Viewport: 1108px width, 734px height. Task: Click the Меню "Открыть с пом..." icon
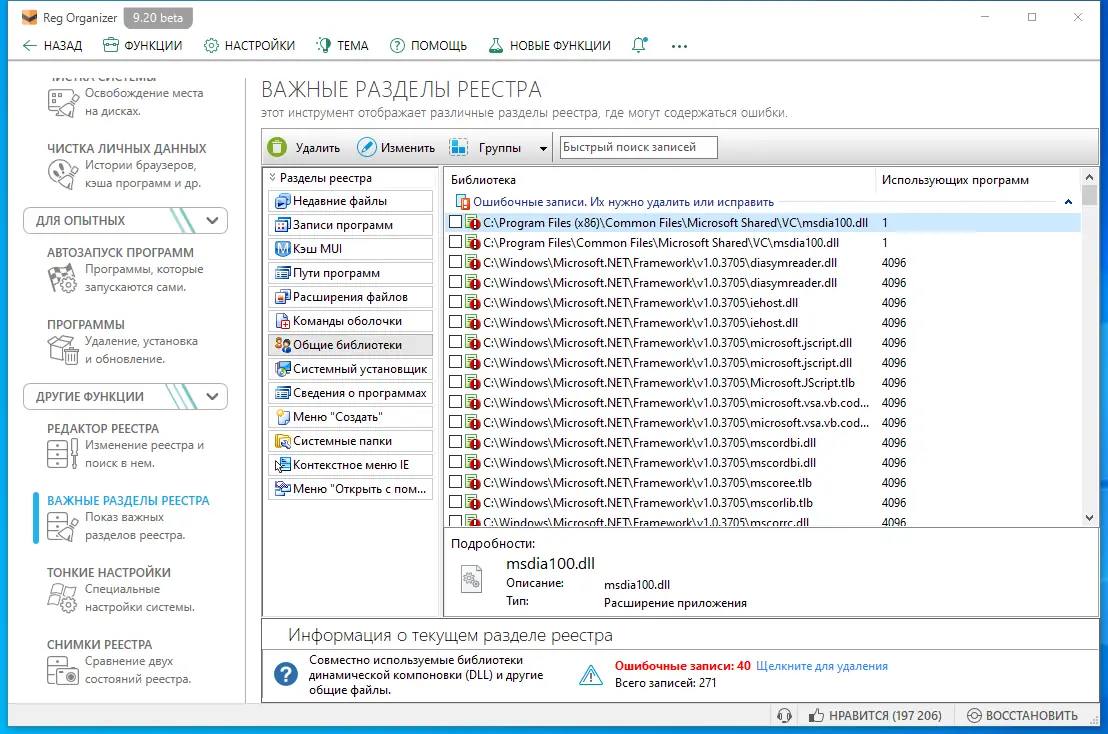click(x=283, y=489)
